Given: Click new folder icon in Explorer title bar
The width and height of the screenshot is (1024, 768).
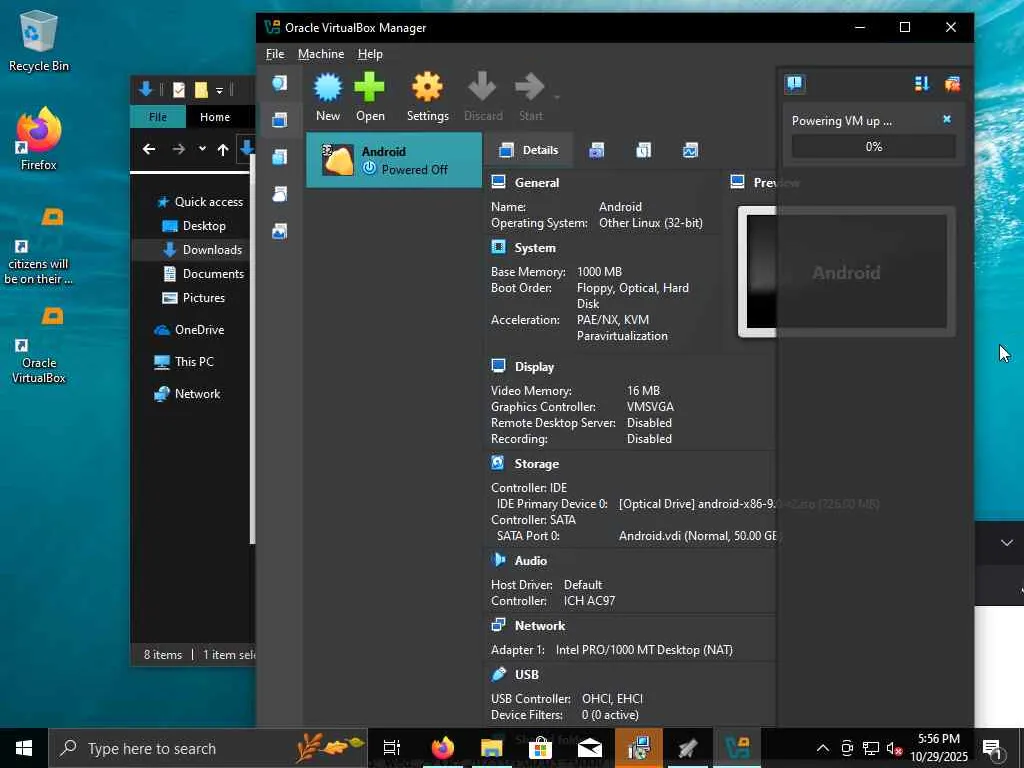Looking at the screenshot, I should pos(201,89).
